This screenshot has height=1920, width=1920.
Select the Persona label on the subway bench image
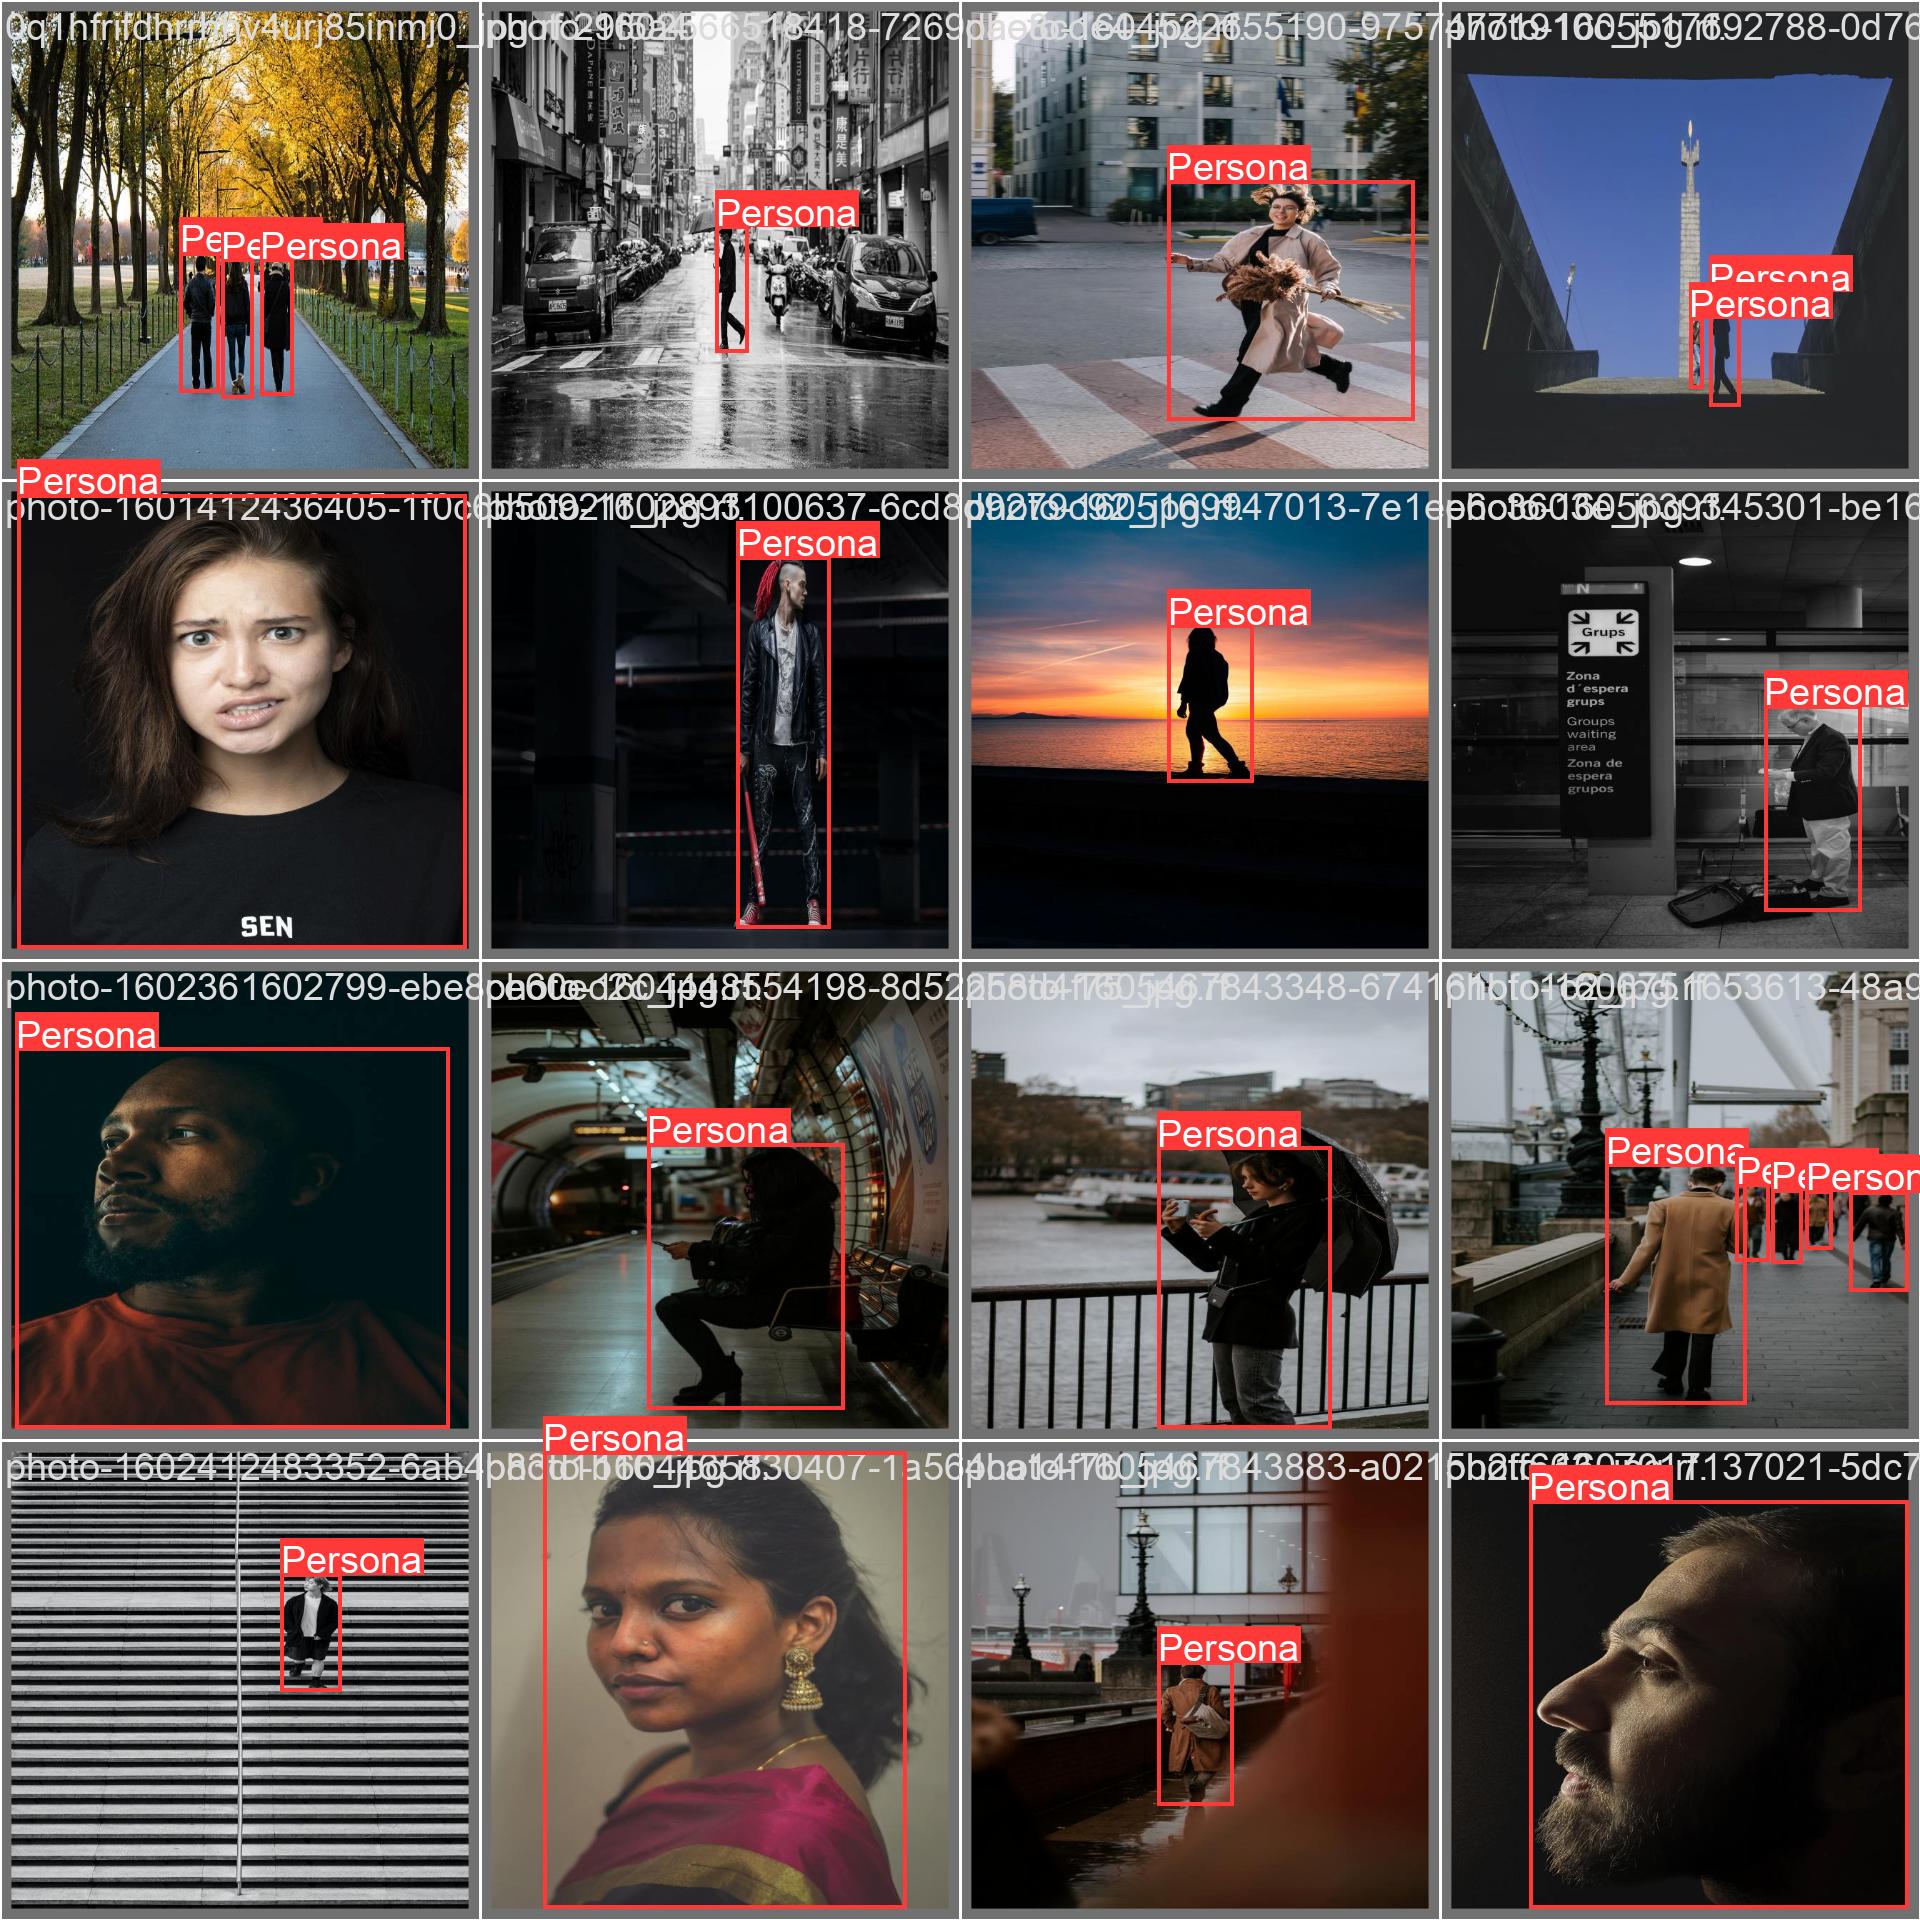(719, 1131)
